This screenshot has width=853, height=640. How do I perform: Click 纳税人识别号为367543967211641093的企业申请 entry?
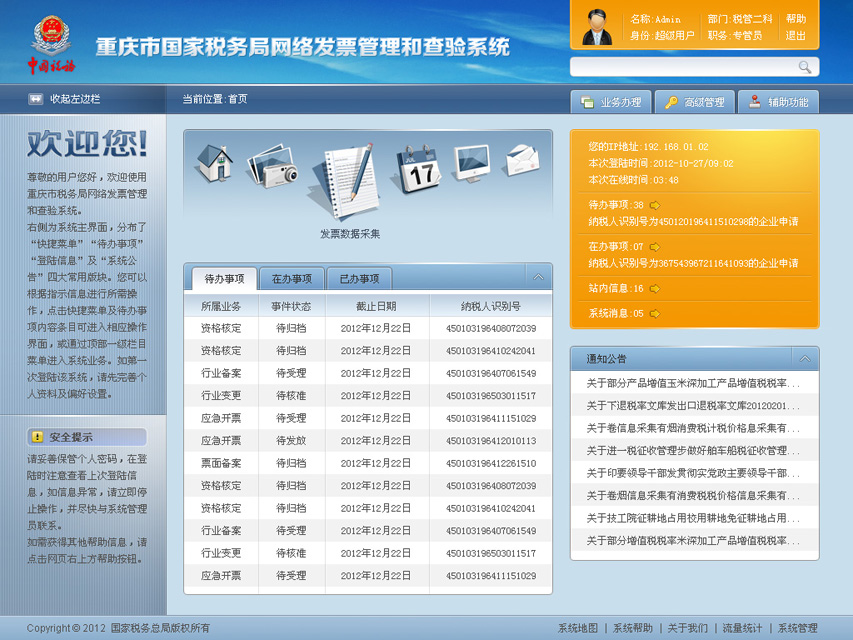[693, 263]
